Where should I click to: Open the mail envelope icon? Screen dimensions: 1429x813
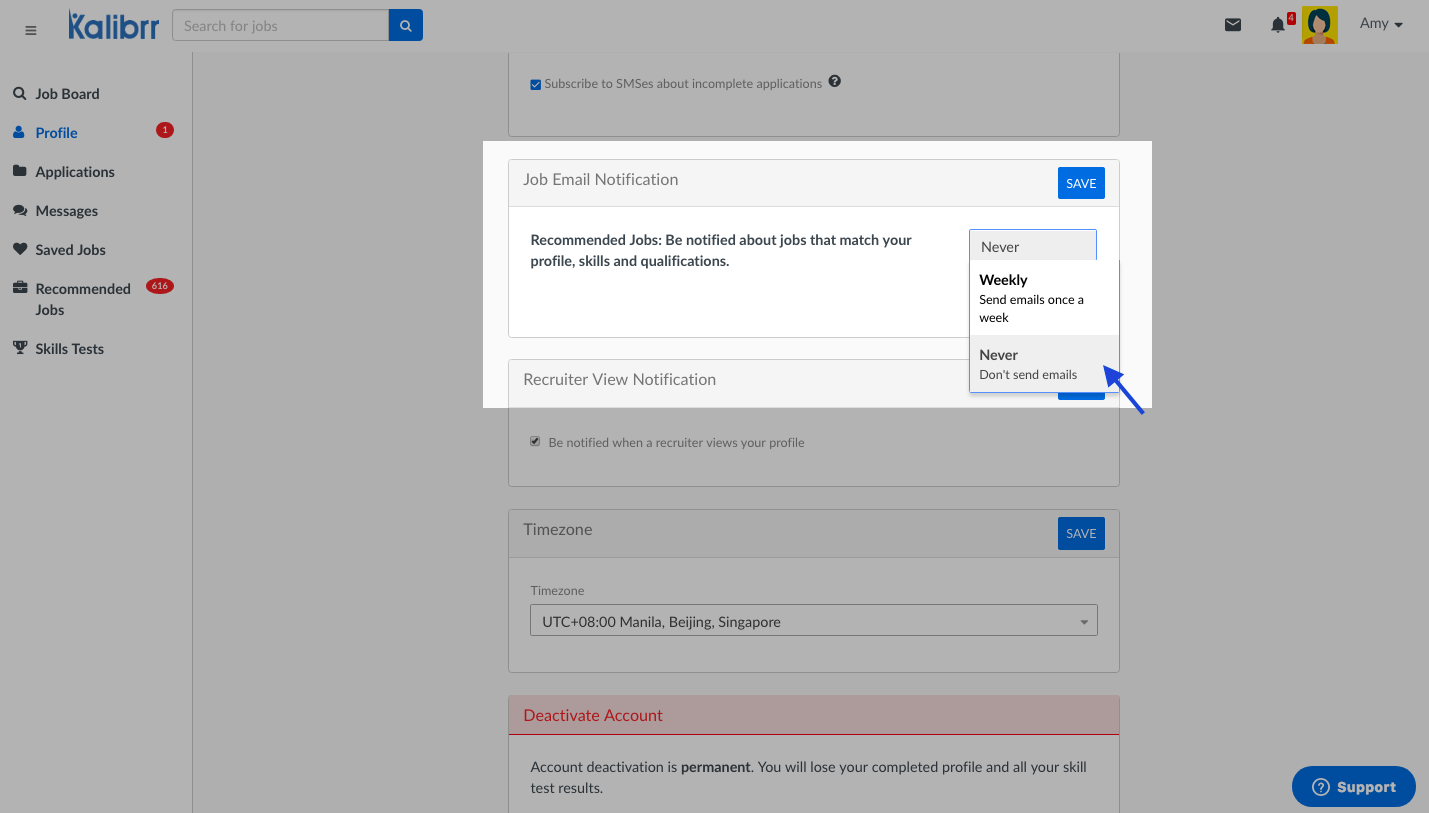pyautogui.click(x=1233, y=25)
